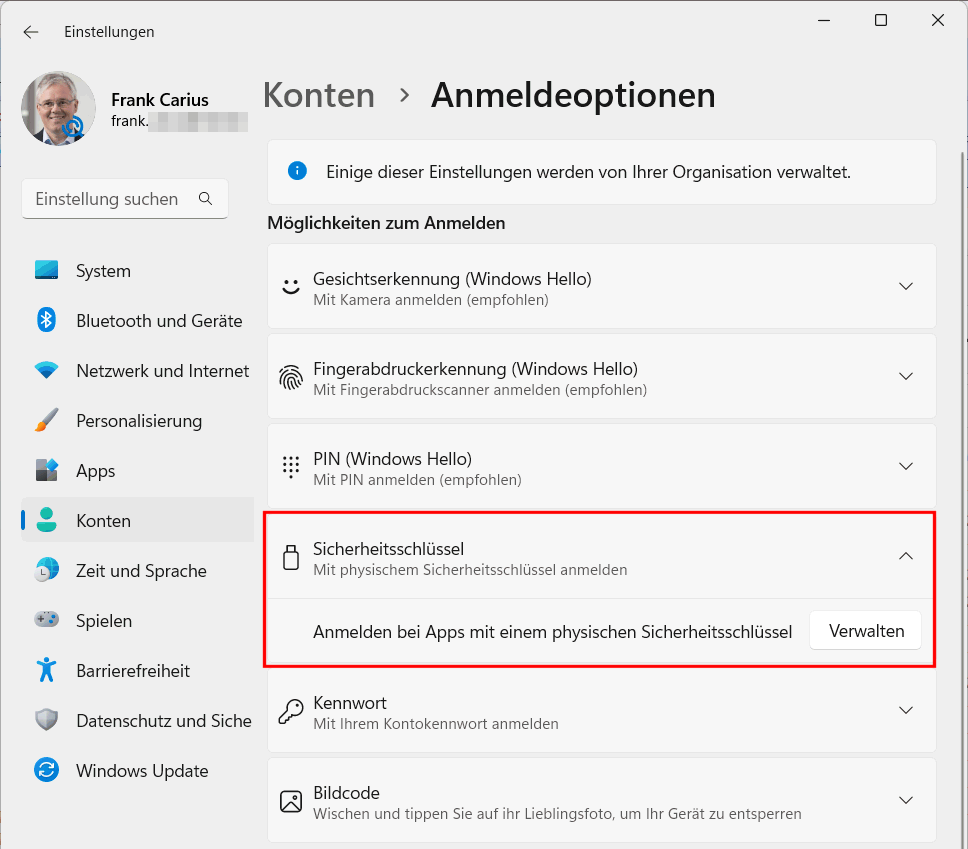This screenshot has height=849, width=968.
Task: Click the Konten person icon
Action: point(46,520)
